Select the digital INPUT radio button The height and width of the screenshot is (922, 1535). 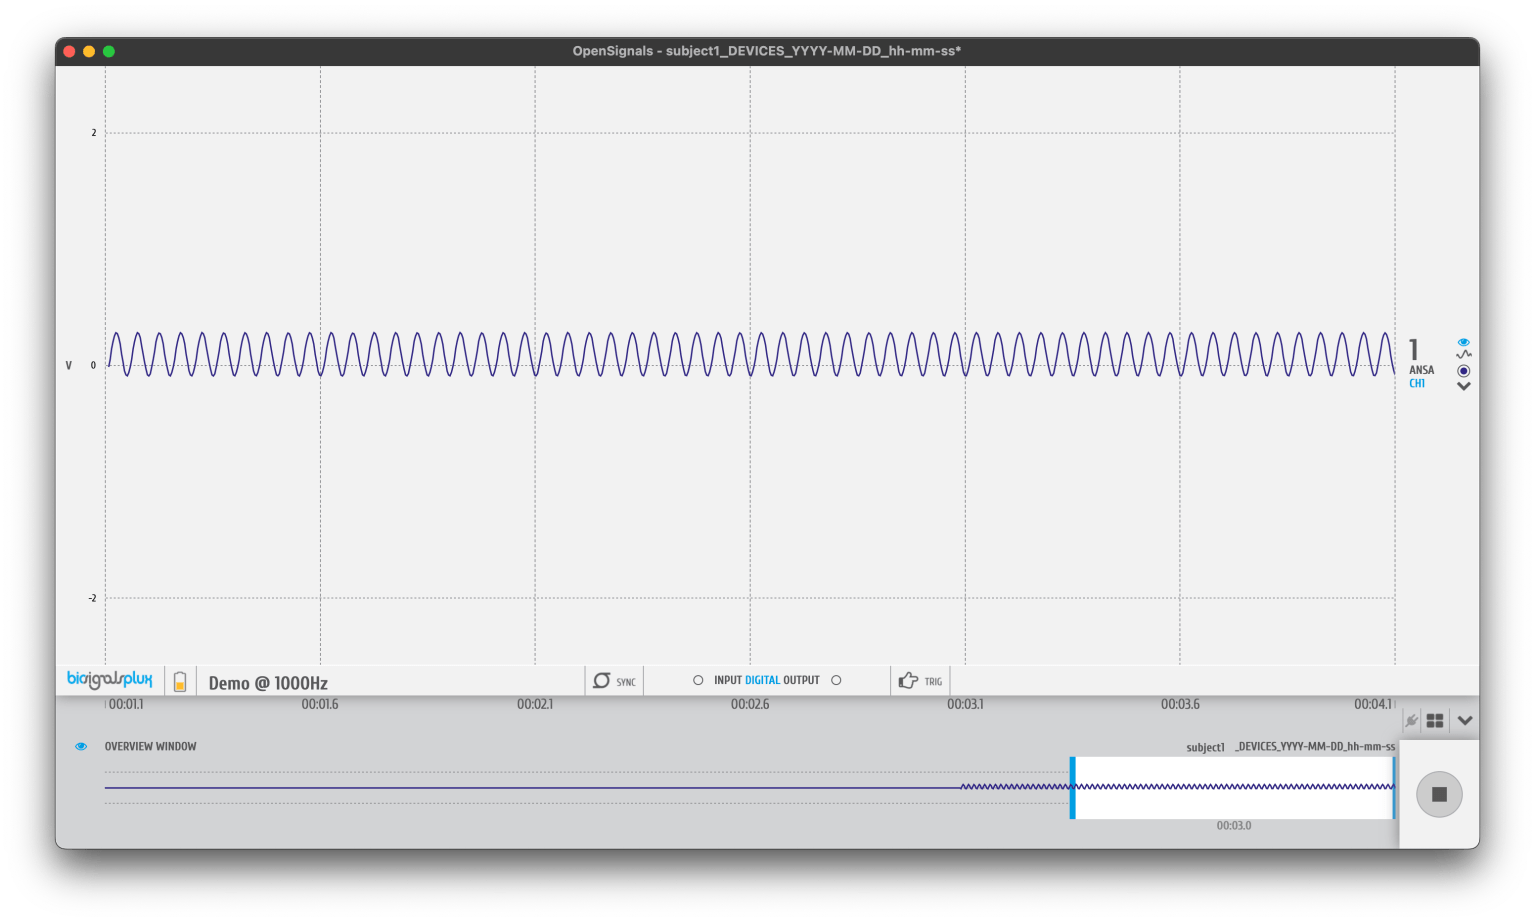(698, 679)
